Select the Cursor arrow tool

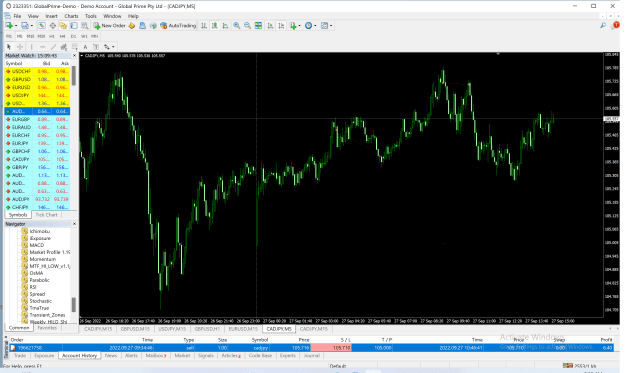coord(9,47)
